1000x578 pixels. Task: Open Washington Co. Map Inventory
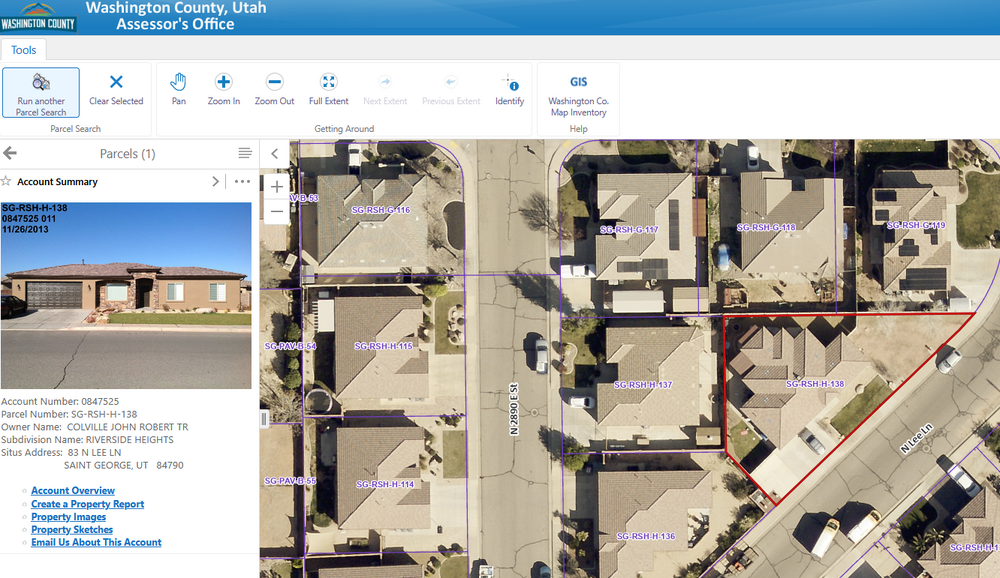coord(578,93)
